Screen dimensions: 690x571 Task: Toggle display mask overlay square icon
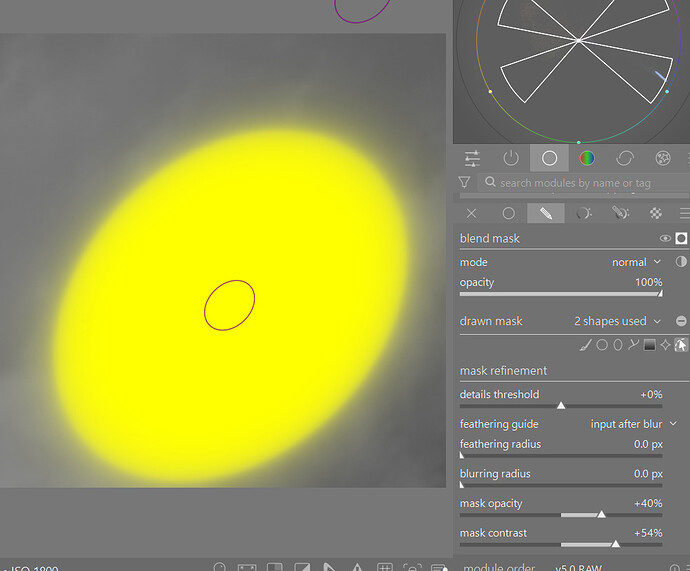tap(681, 238)
